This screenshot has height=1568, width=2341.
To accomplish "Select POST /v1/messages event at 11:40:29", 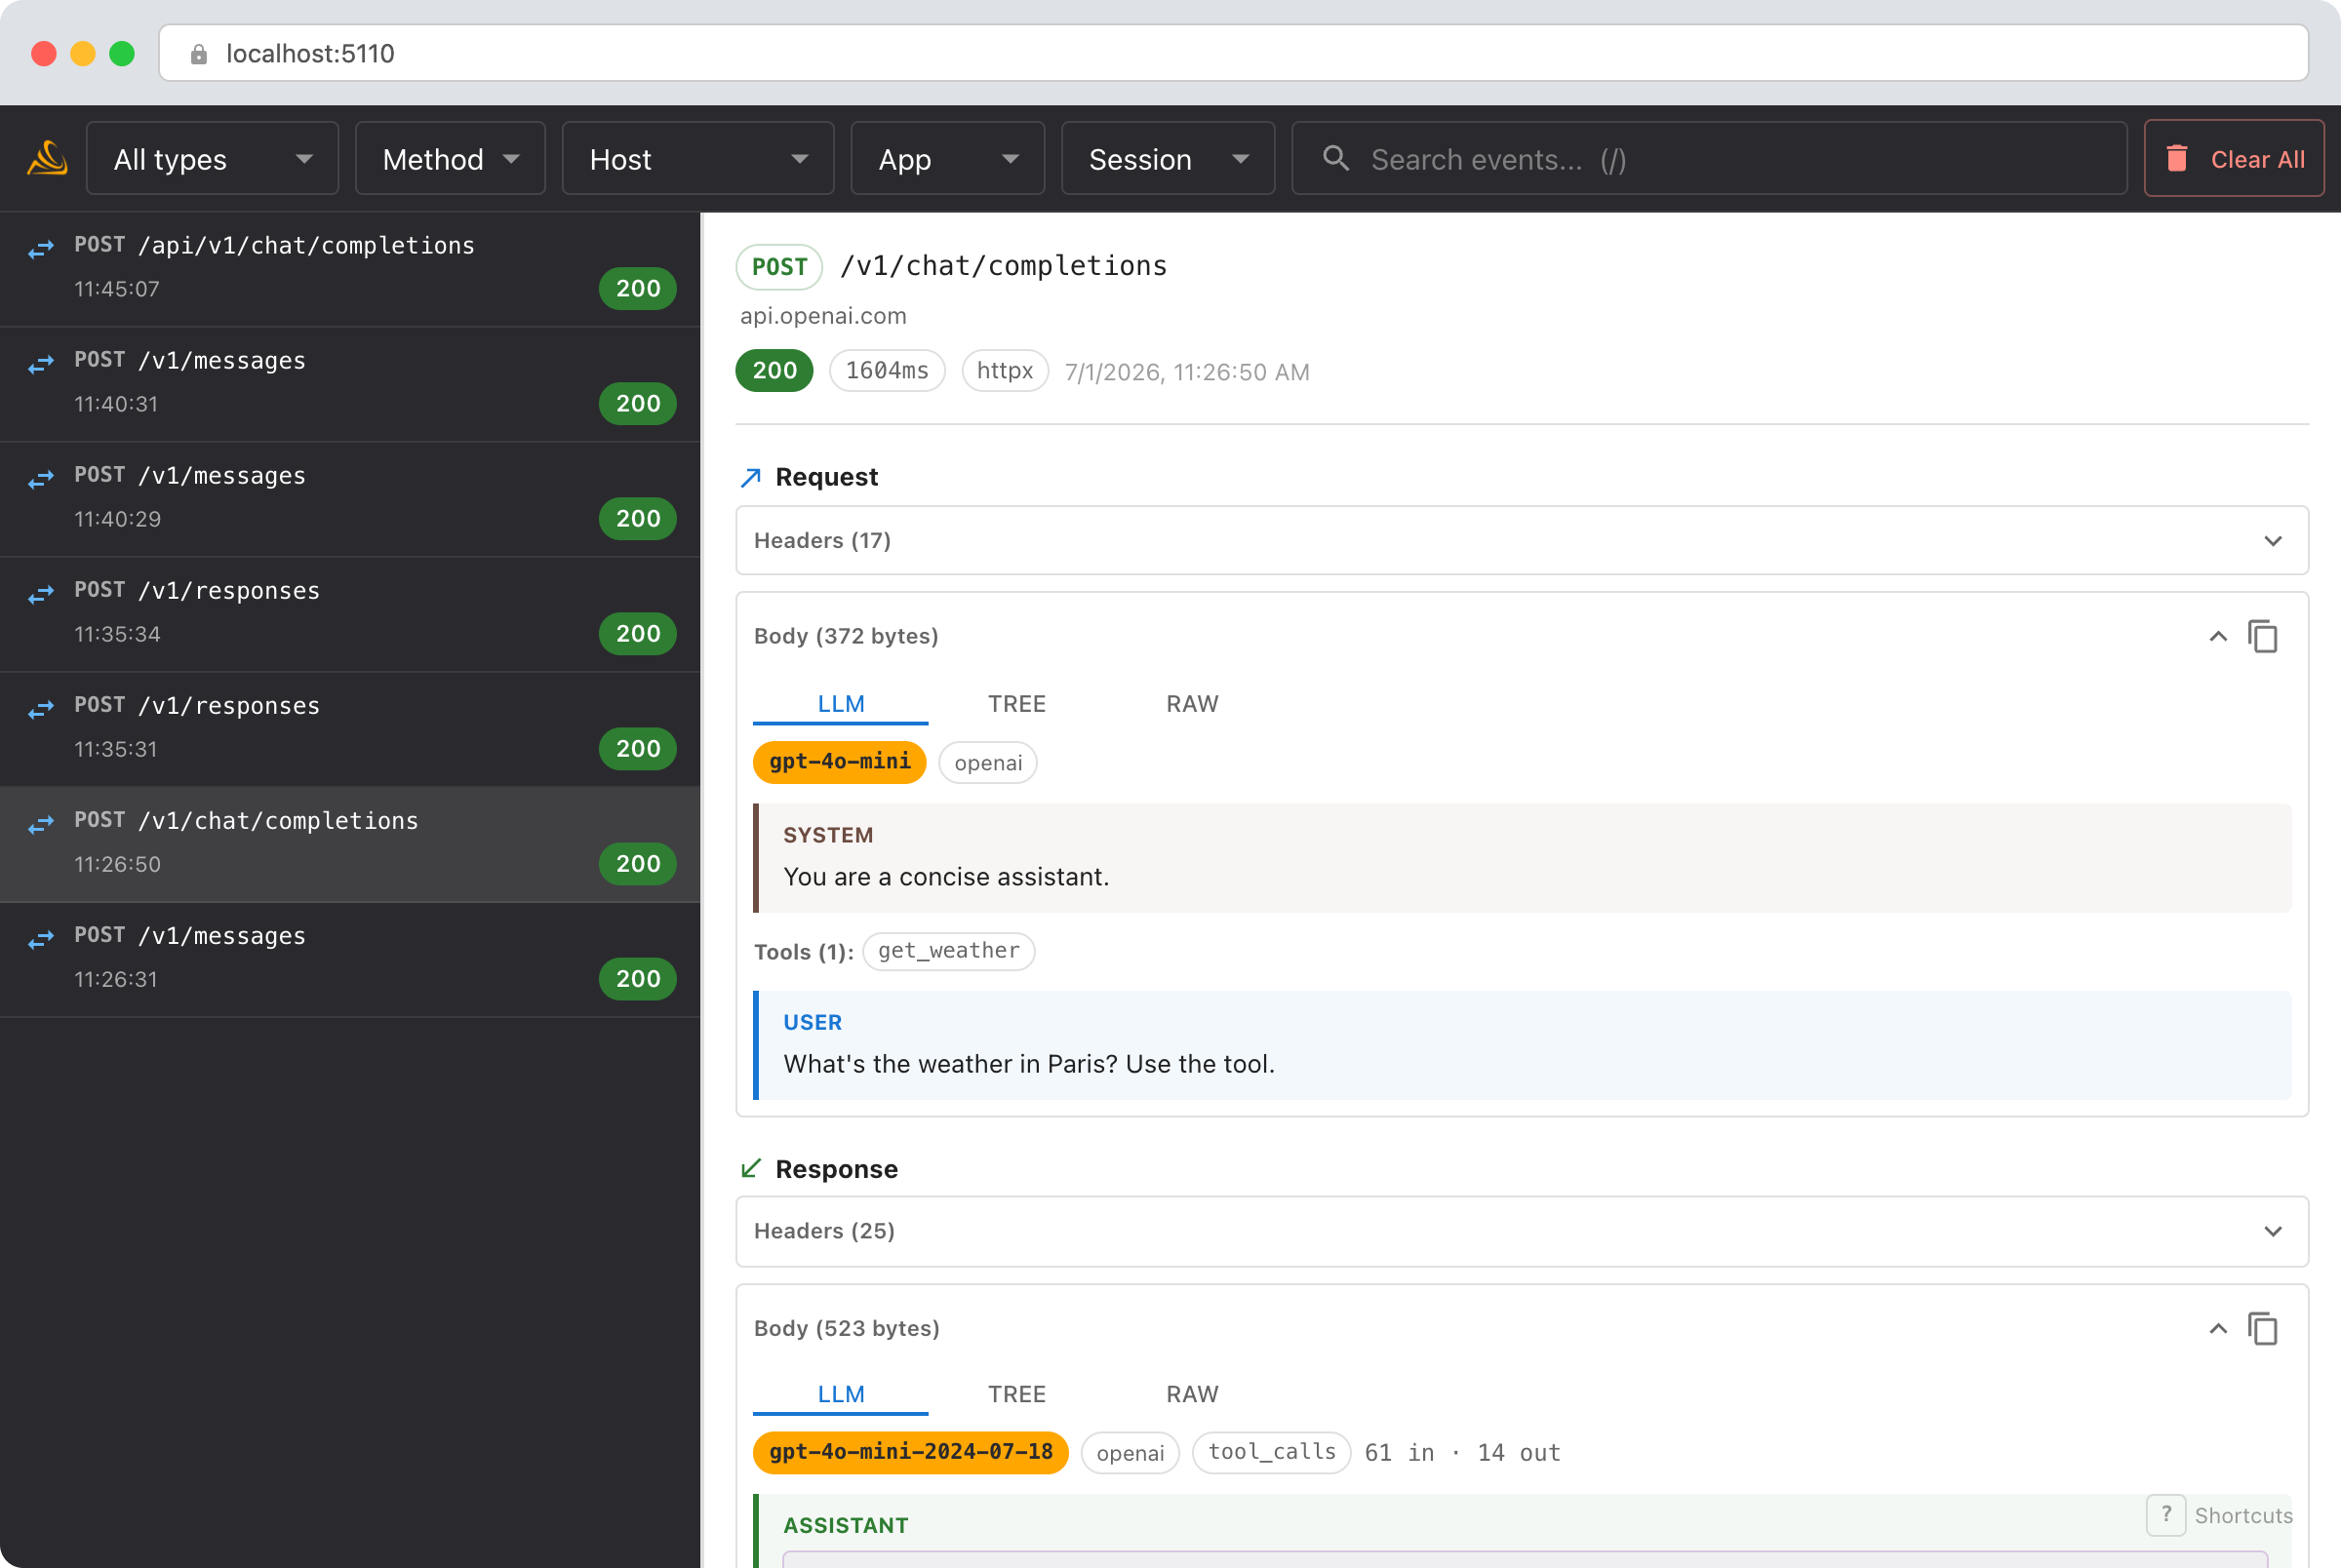I will (x=350, y=499).
